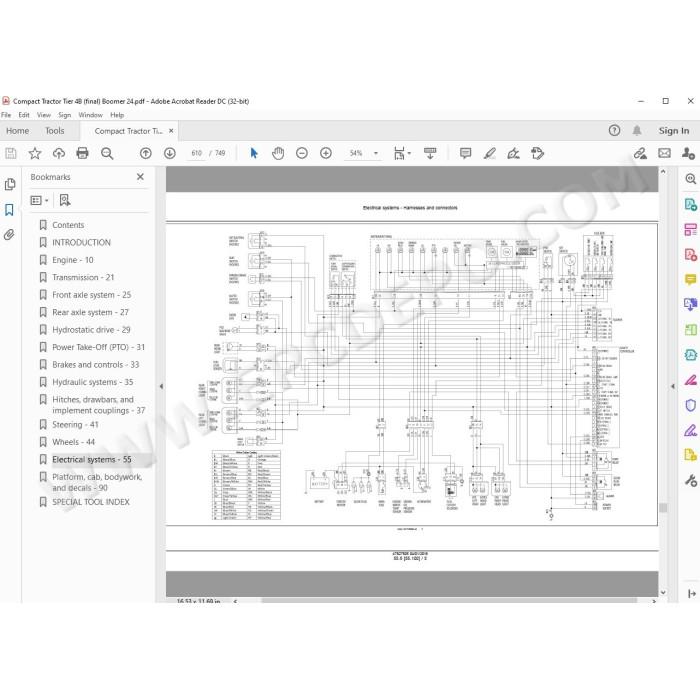Toggle the Page Thumbnails panel
700x700 pixels.
[9, 184]
